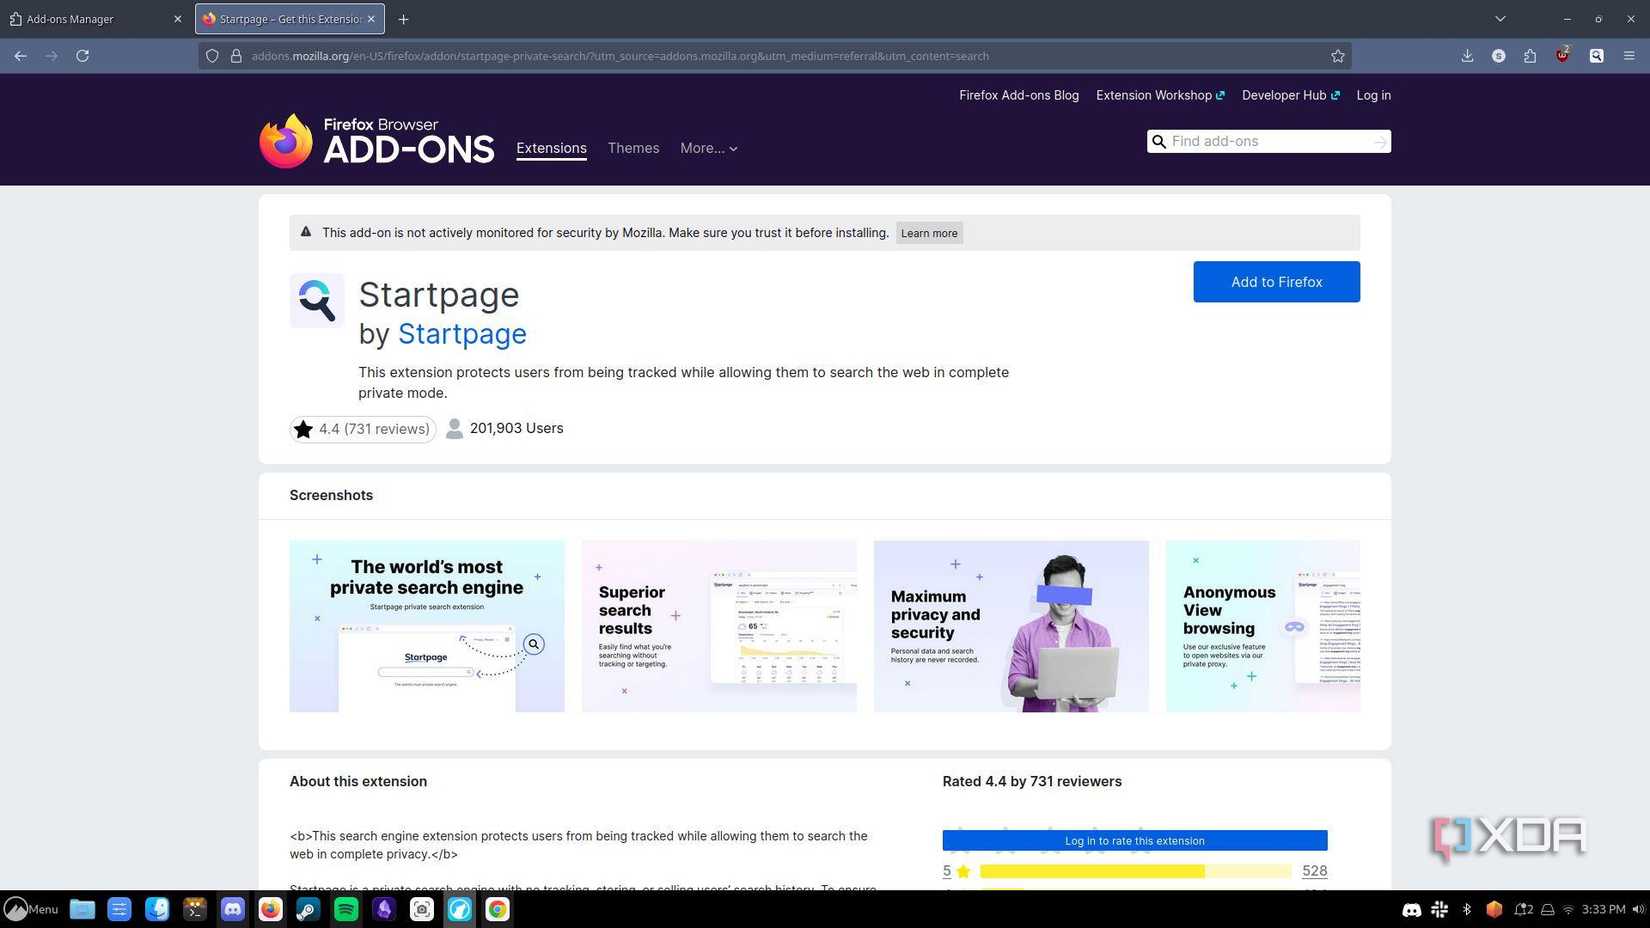Screen dimensions: 1650x928
Task: Click the Firefox Browser ADD-ONS logo
Action: [376, 141]
